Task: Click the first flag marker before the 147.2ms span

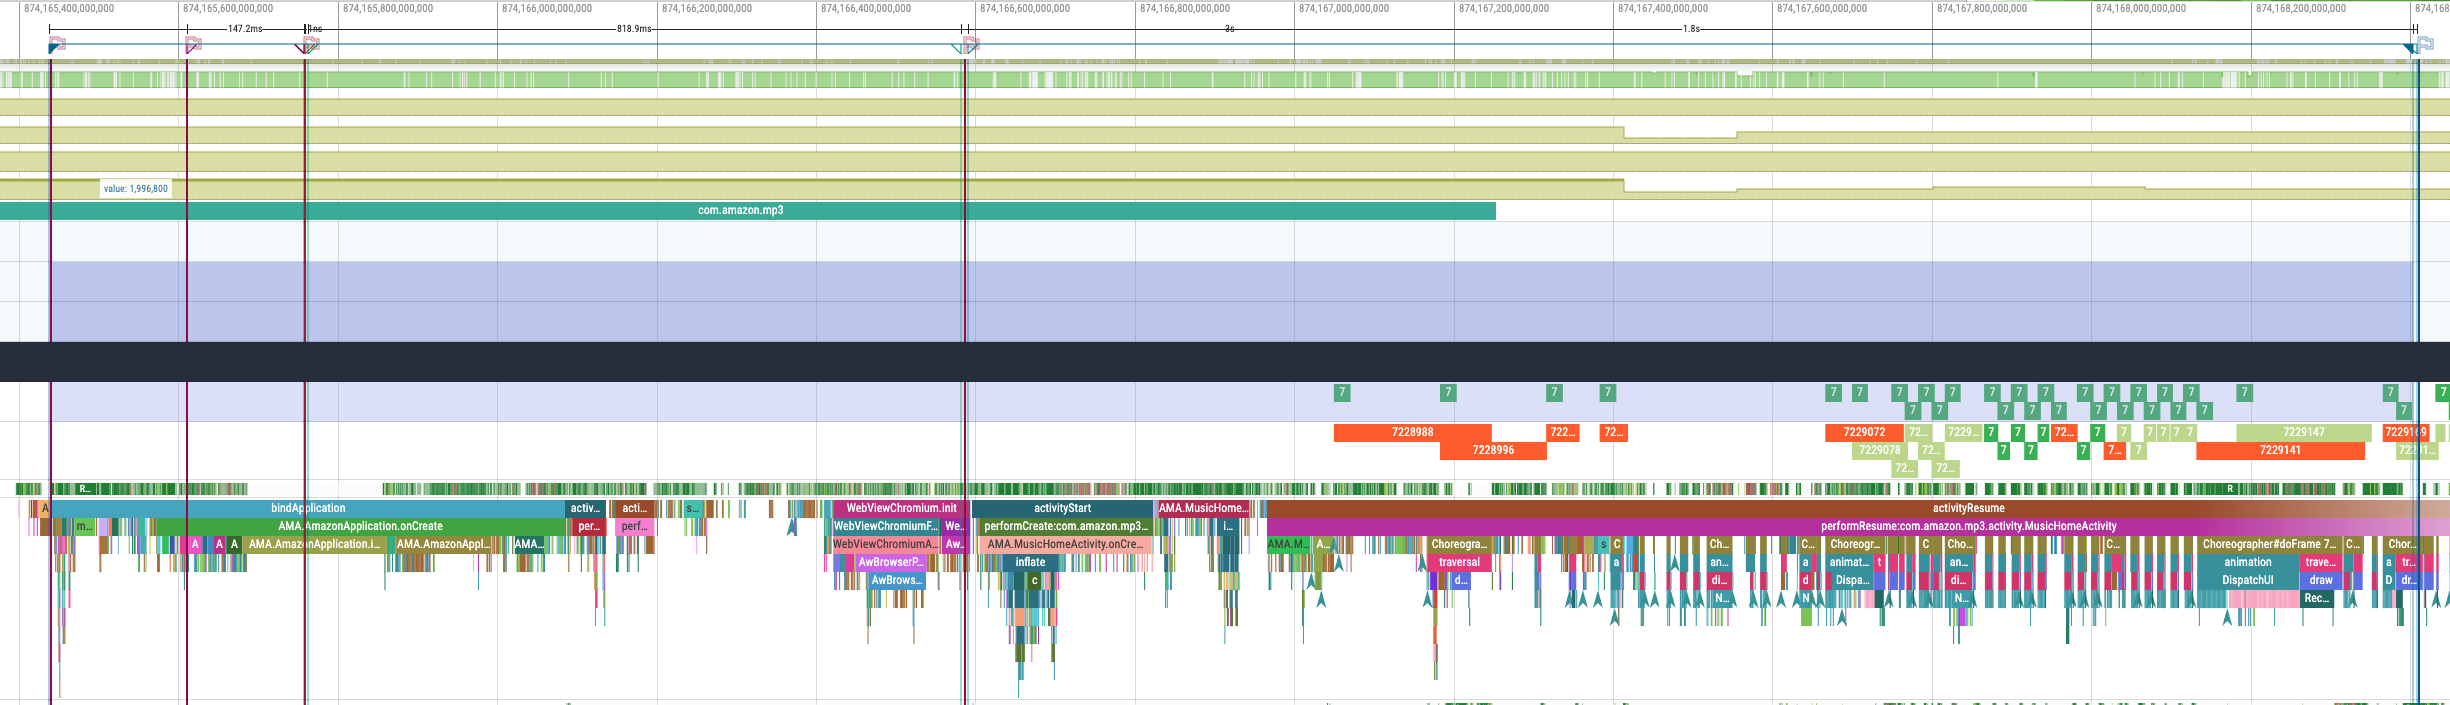Action: coord(57,44)
